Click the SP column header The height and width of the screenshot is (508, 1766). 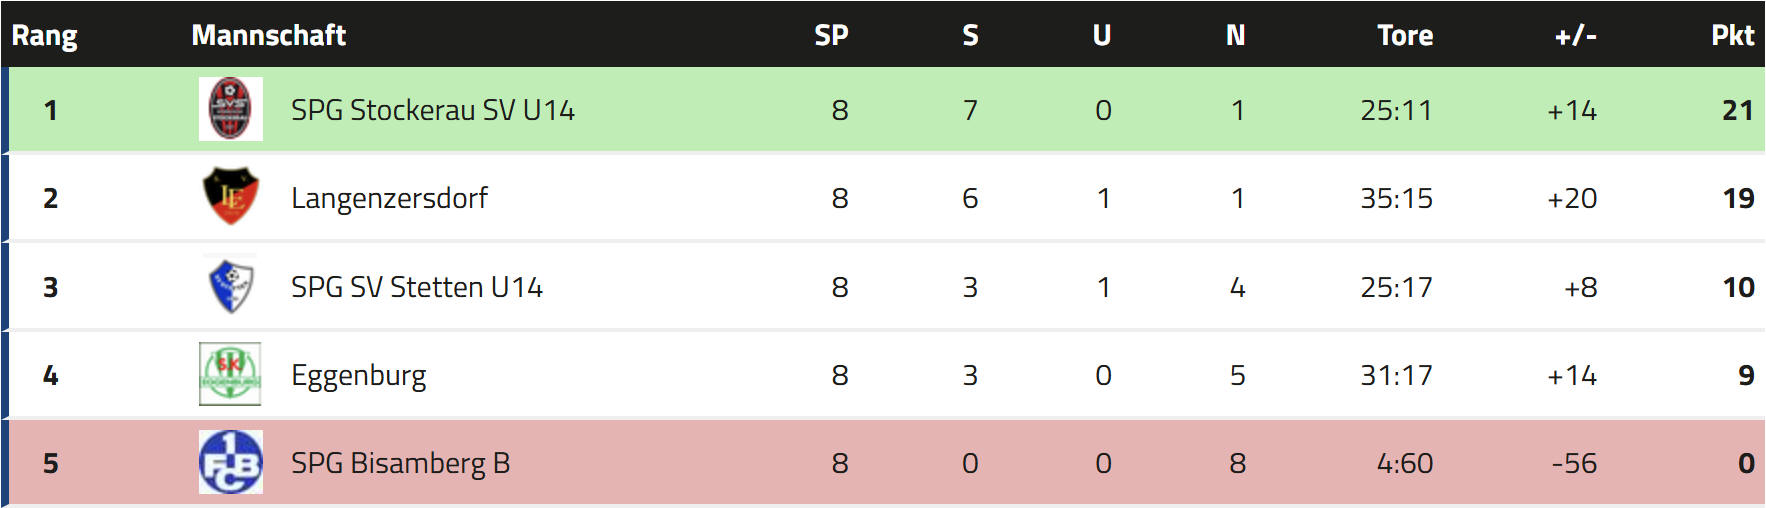click(x=831, y=35)
